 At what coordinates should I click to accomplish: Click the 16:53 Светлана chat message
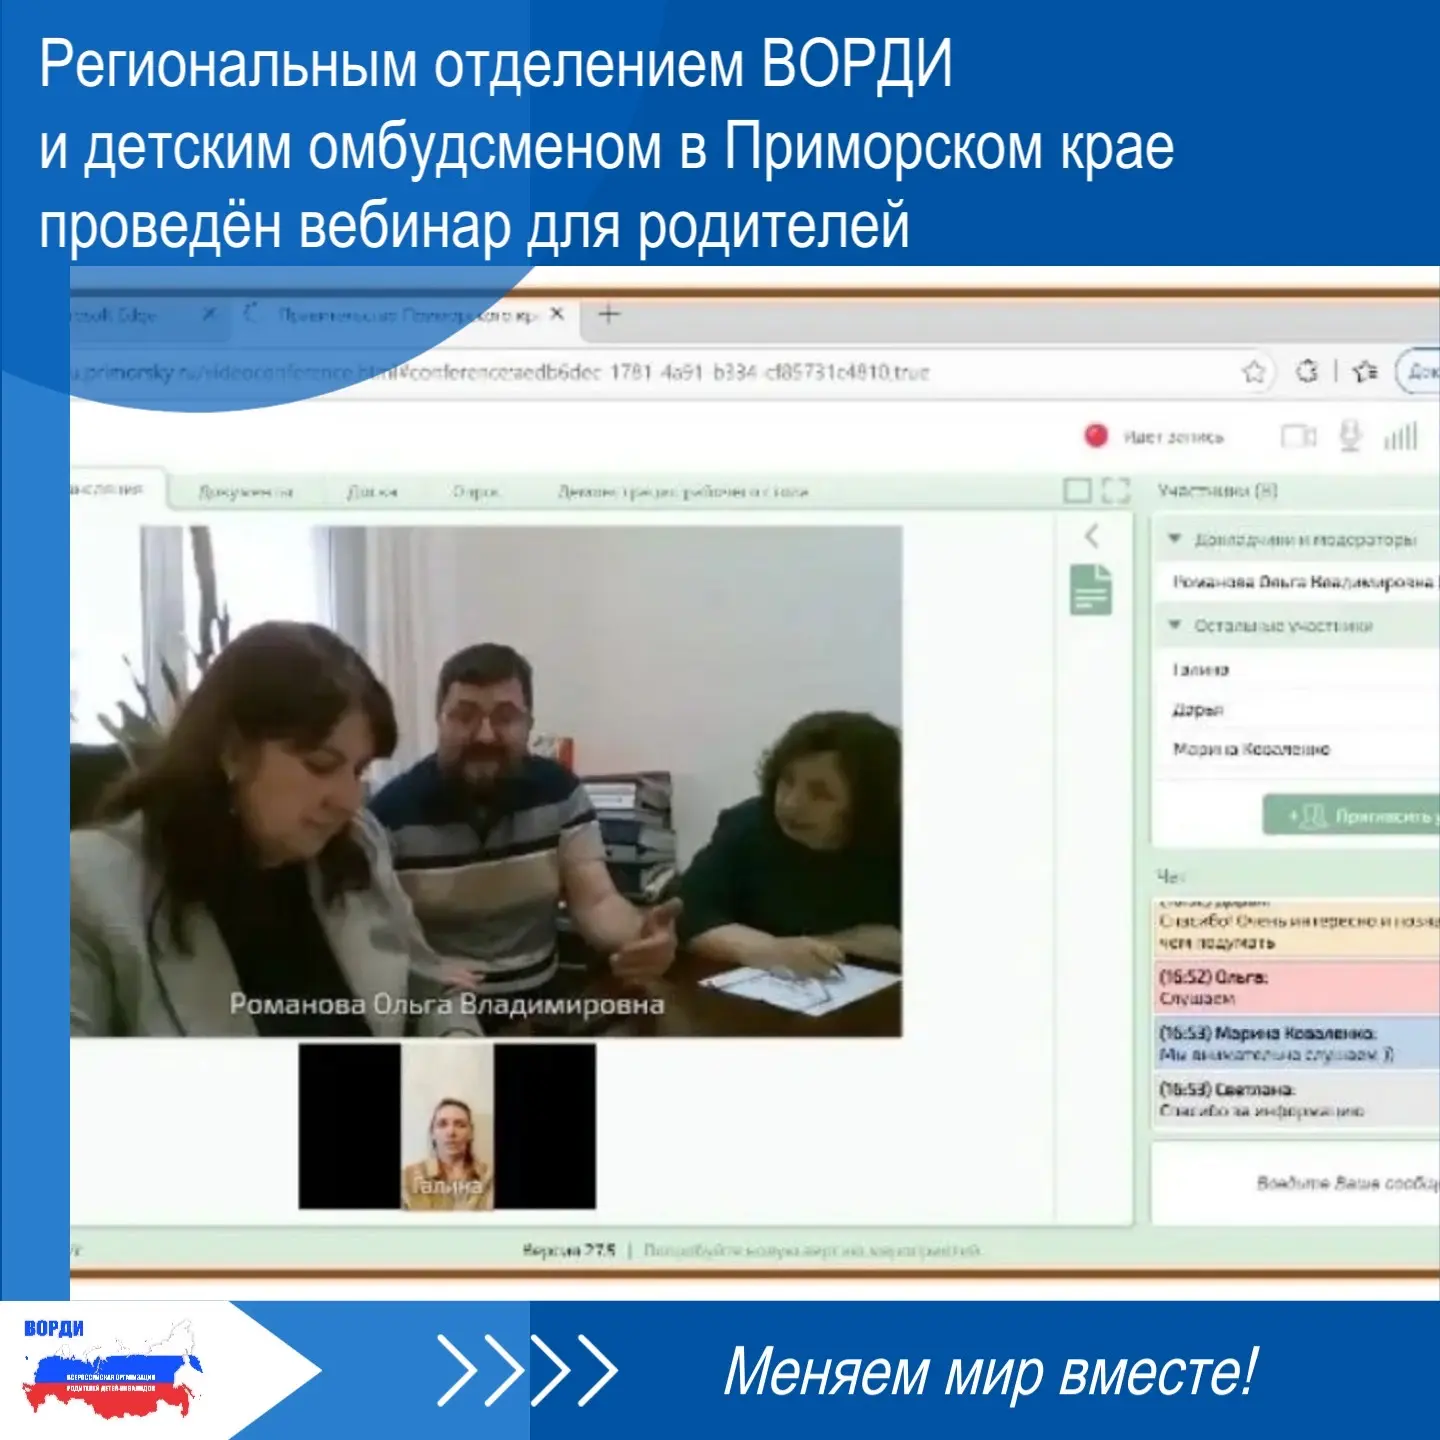pyautogui.click(x=1297, y=1100)
